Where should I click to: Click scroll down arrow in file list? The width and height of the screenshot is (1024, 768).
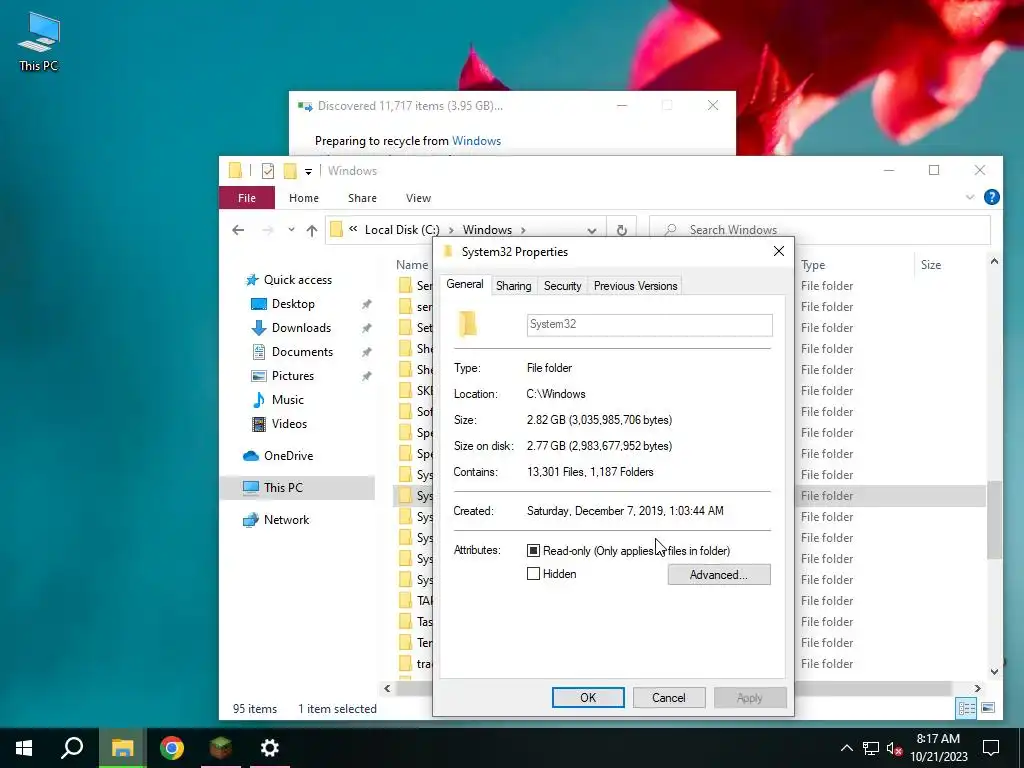[x=994, y=671]
